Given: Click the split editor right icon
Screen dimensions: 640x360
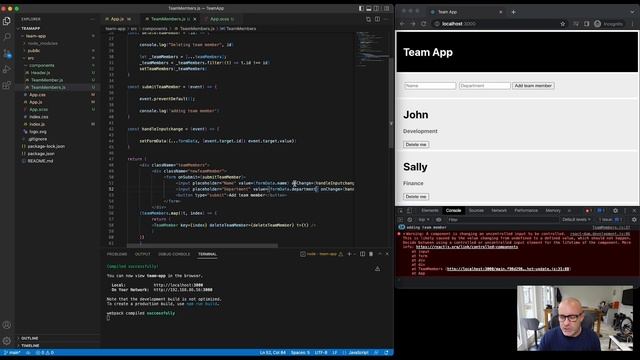Looking at the screenshot, I should pyautogui.click(x=377, y=19).
